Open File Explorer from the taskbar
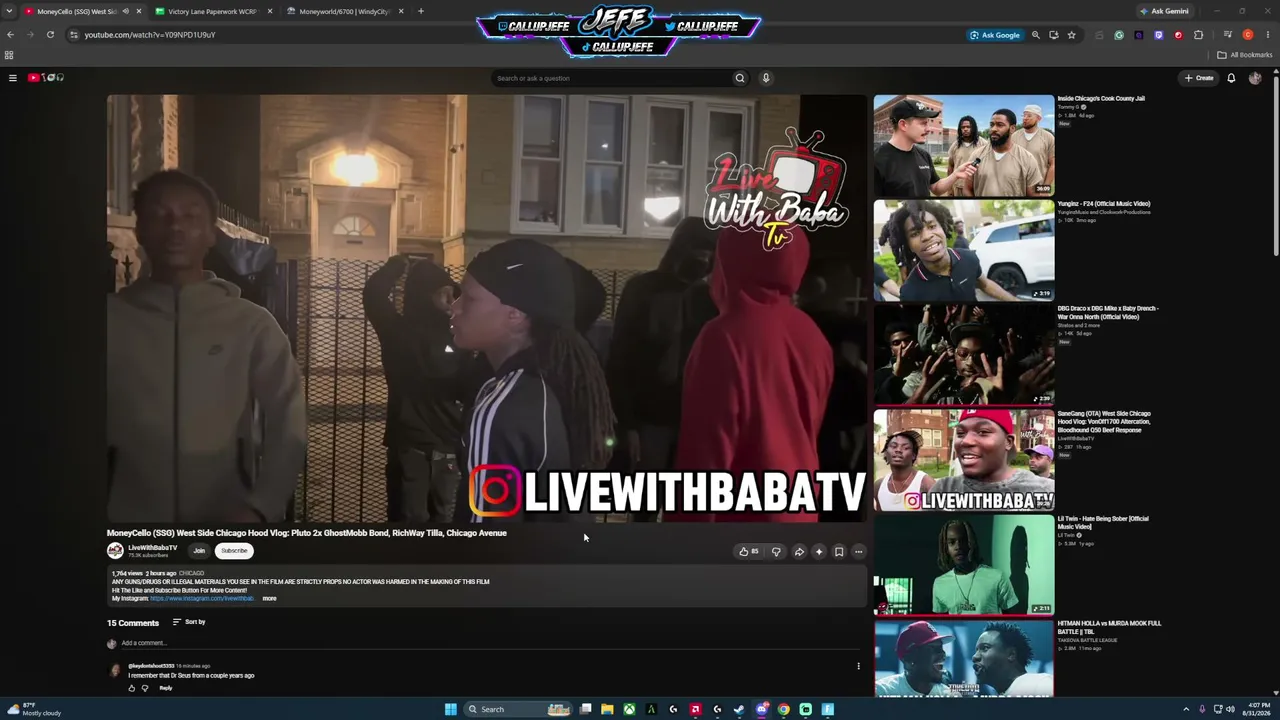The image size is (1280, 720). tap(607, 709)
